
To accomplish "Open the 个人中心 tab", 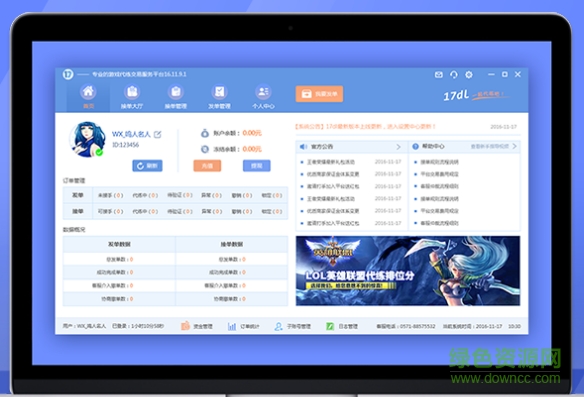I will (x=263, y=97).
